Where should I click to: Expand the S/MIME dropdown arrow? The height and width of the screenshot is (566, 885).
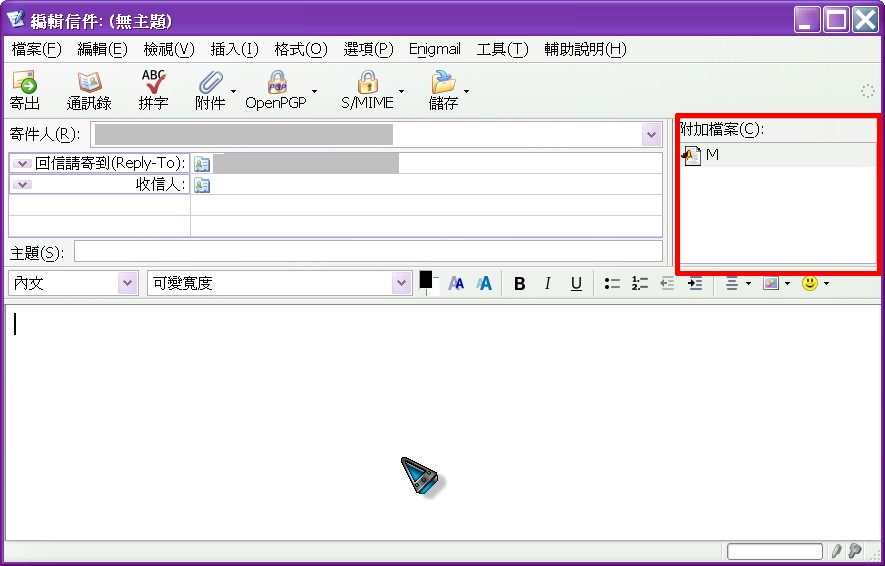tap(401, 91)
